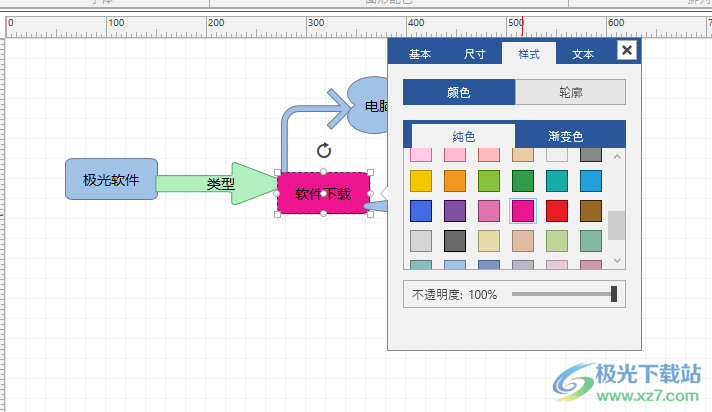This screenshot has height=412, width=712.
Task: Pick the light pink-magenta swatch
Action: point(489,211)
